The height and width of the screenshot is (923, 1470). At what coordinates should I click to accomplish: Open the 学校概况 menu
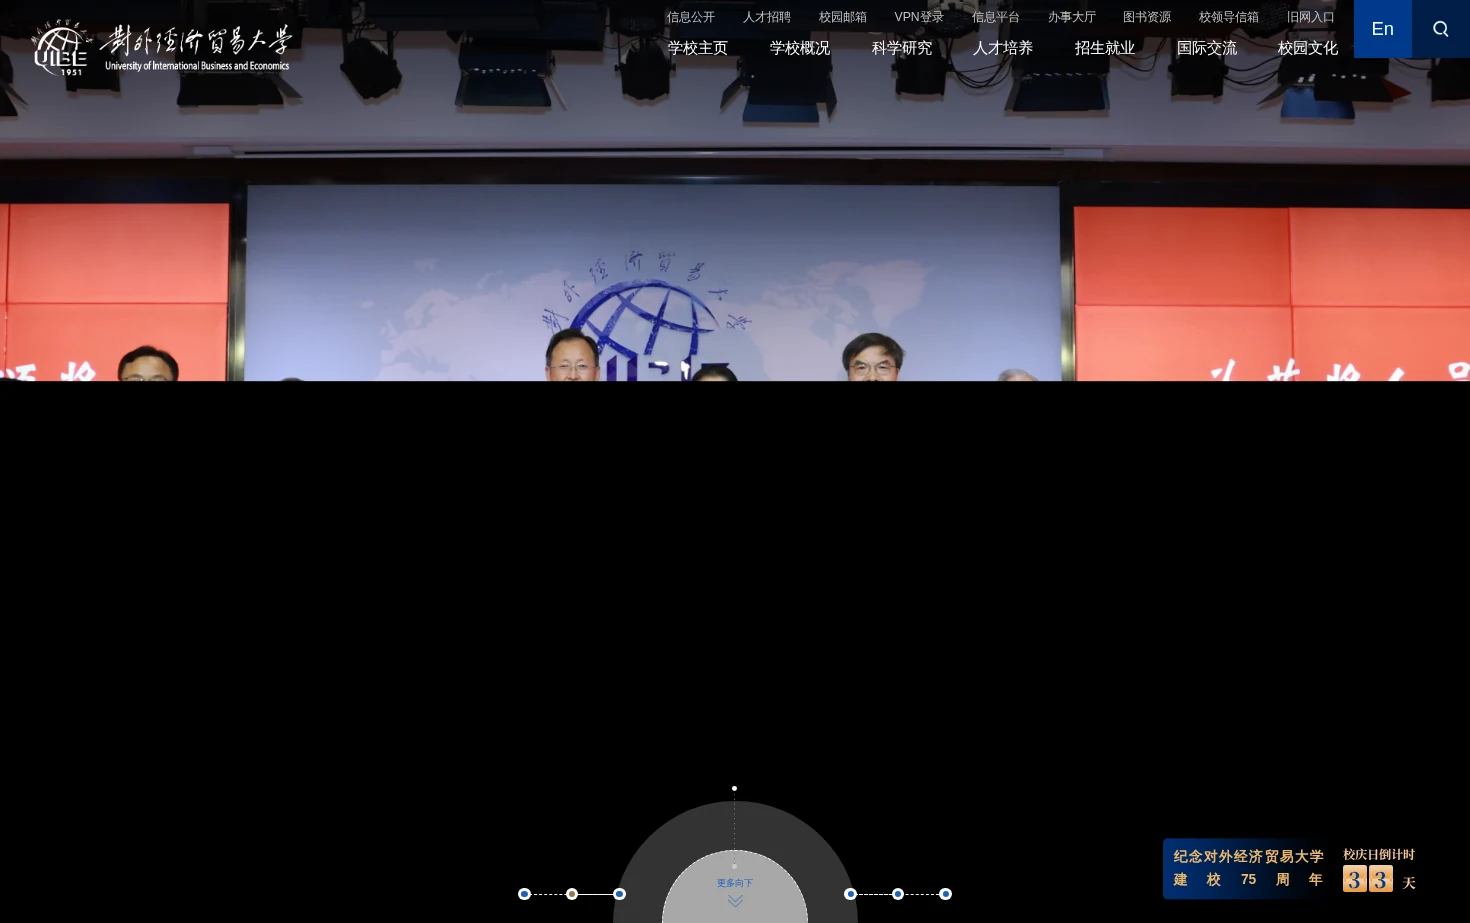click(800, 48)
